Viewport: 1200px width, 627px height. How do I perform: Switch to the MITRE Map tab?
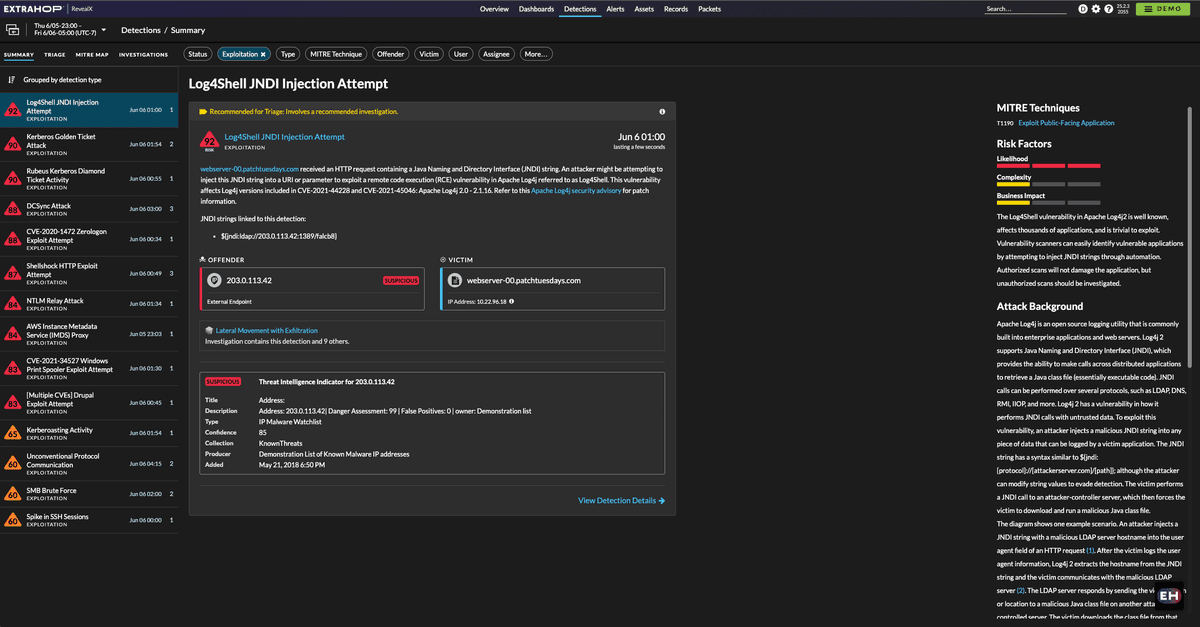tap(92, 54)
